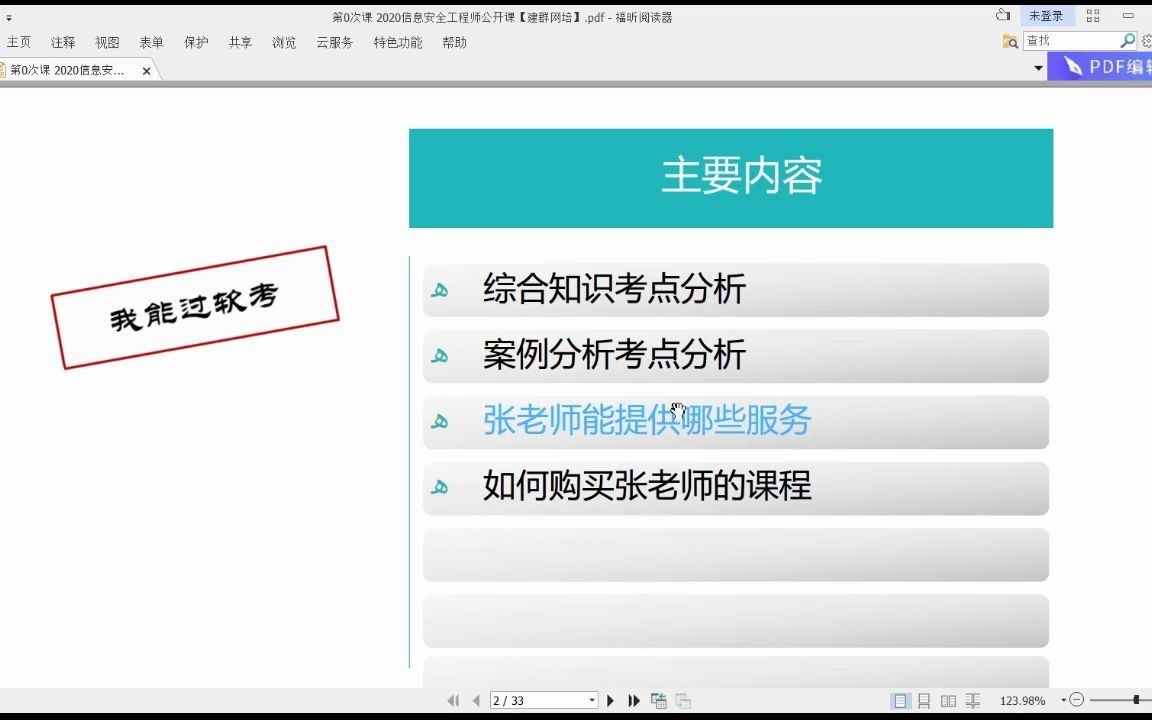Click the snapshot icon near page navigation
The height and width of the screenshot is (720, 1152).
pos(660,700)
